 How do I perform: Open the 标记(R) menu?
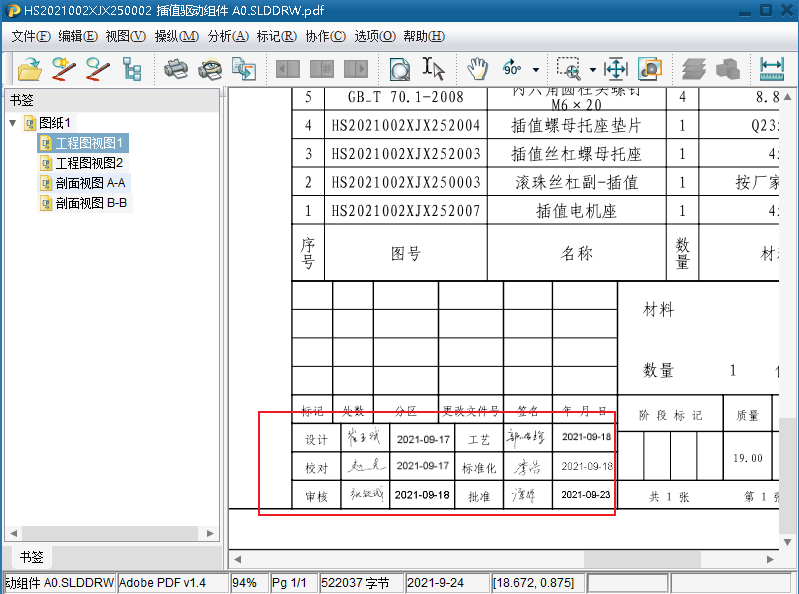click(x=276, y=36)
